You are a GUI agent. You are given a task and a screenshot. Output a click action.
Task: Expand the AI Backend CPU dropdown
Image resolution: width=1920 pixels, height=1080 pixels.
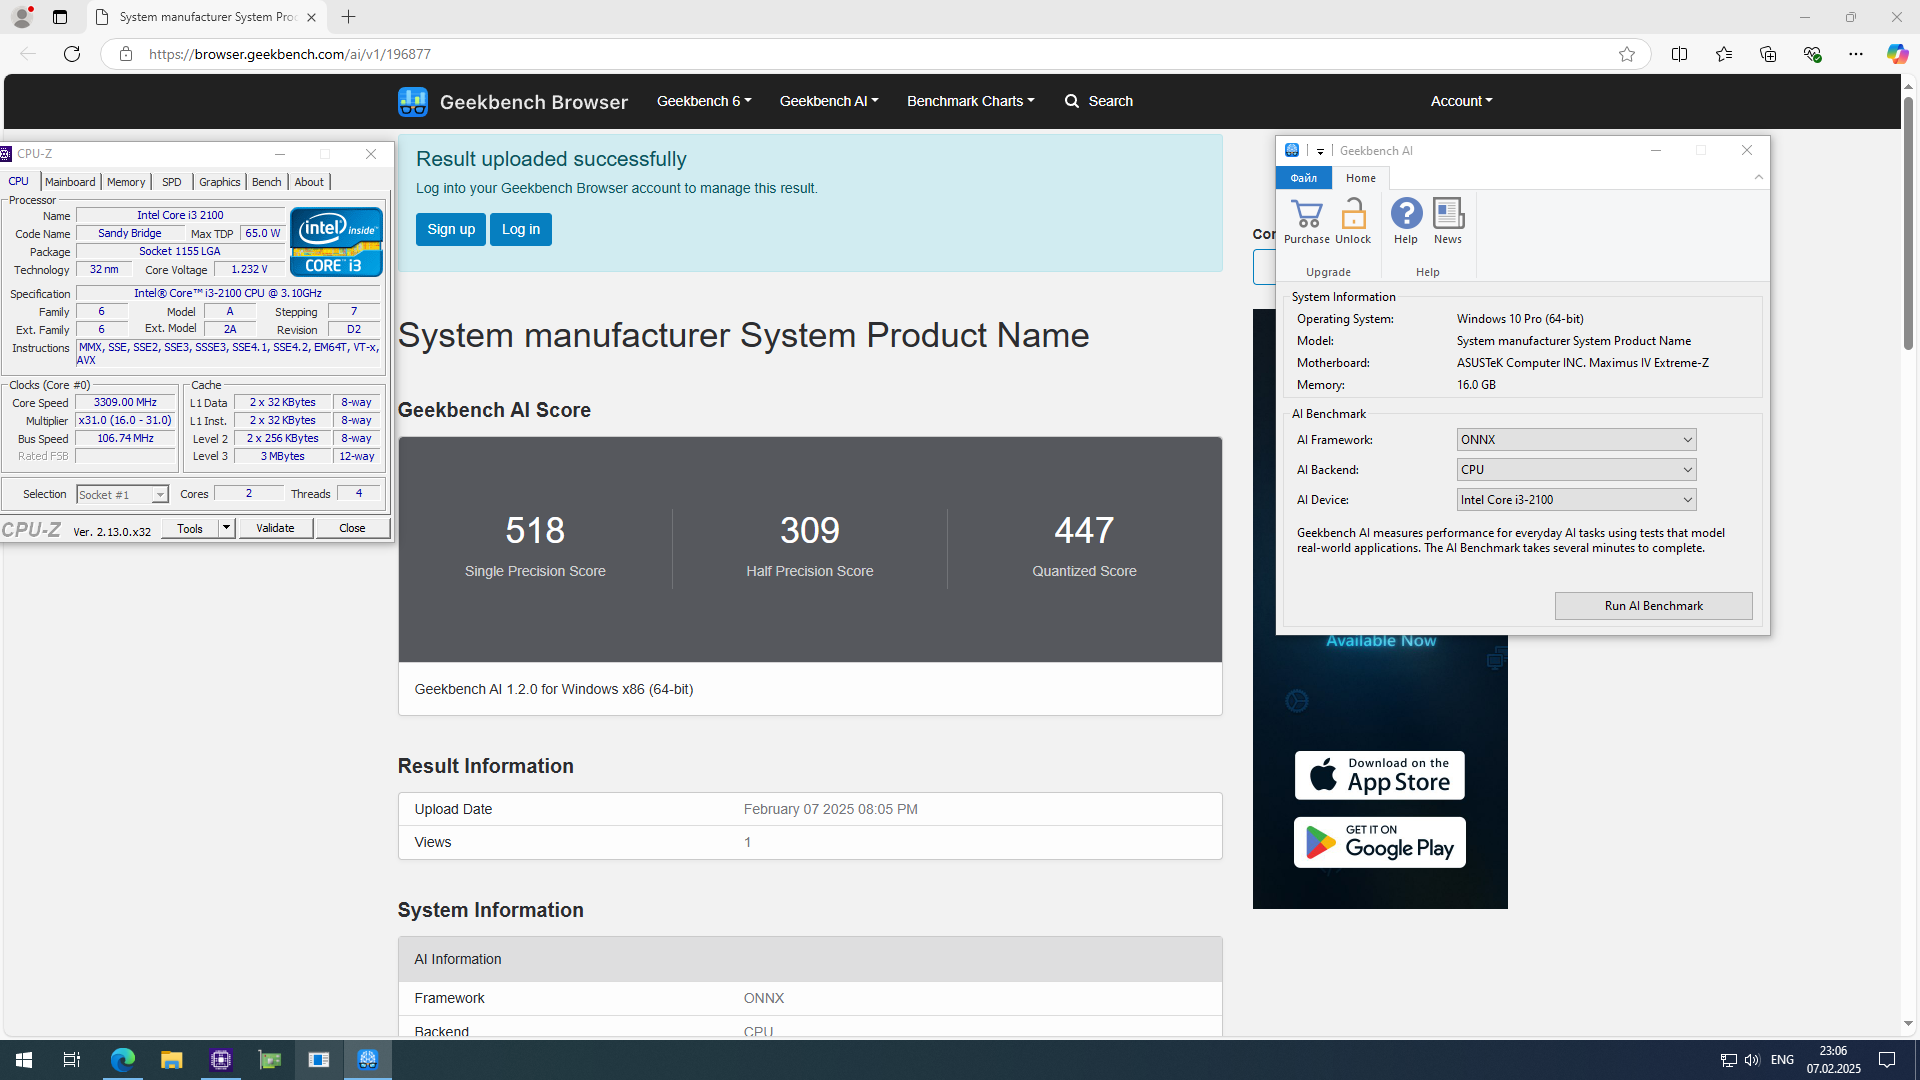point(1576,470)
